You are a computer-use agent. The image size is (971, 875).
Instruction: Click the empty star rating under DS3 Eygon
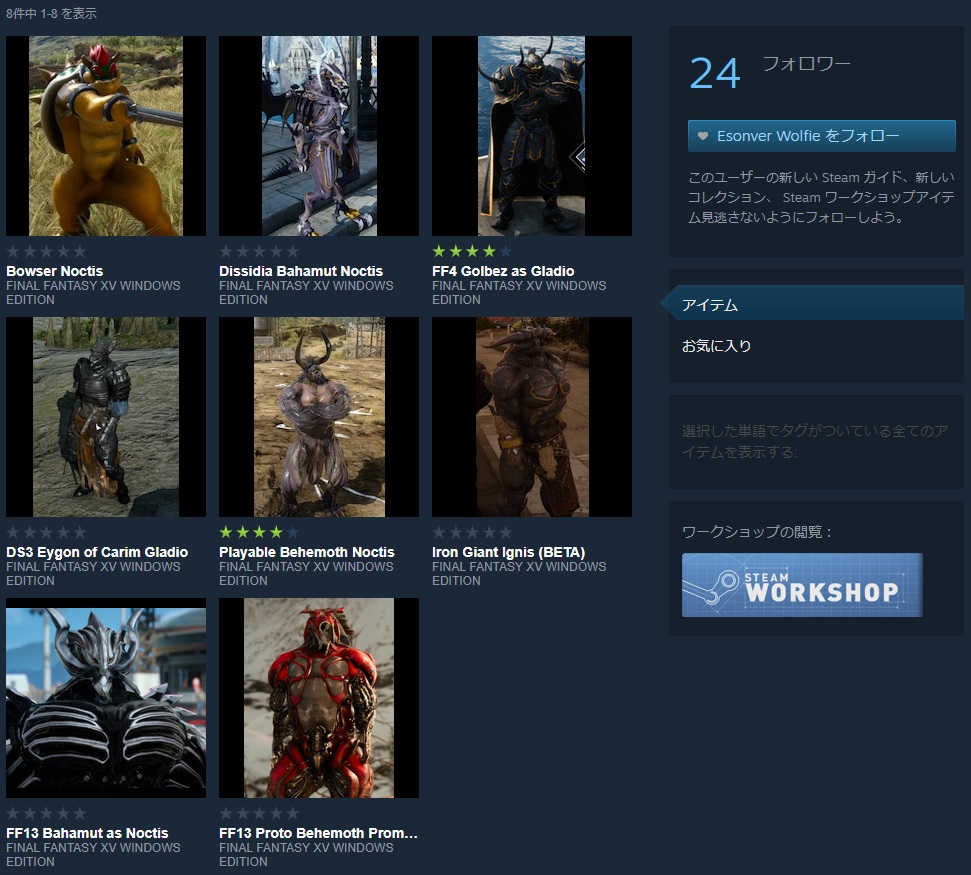46,533
